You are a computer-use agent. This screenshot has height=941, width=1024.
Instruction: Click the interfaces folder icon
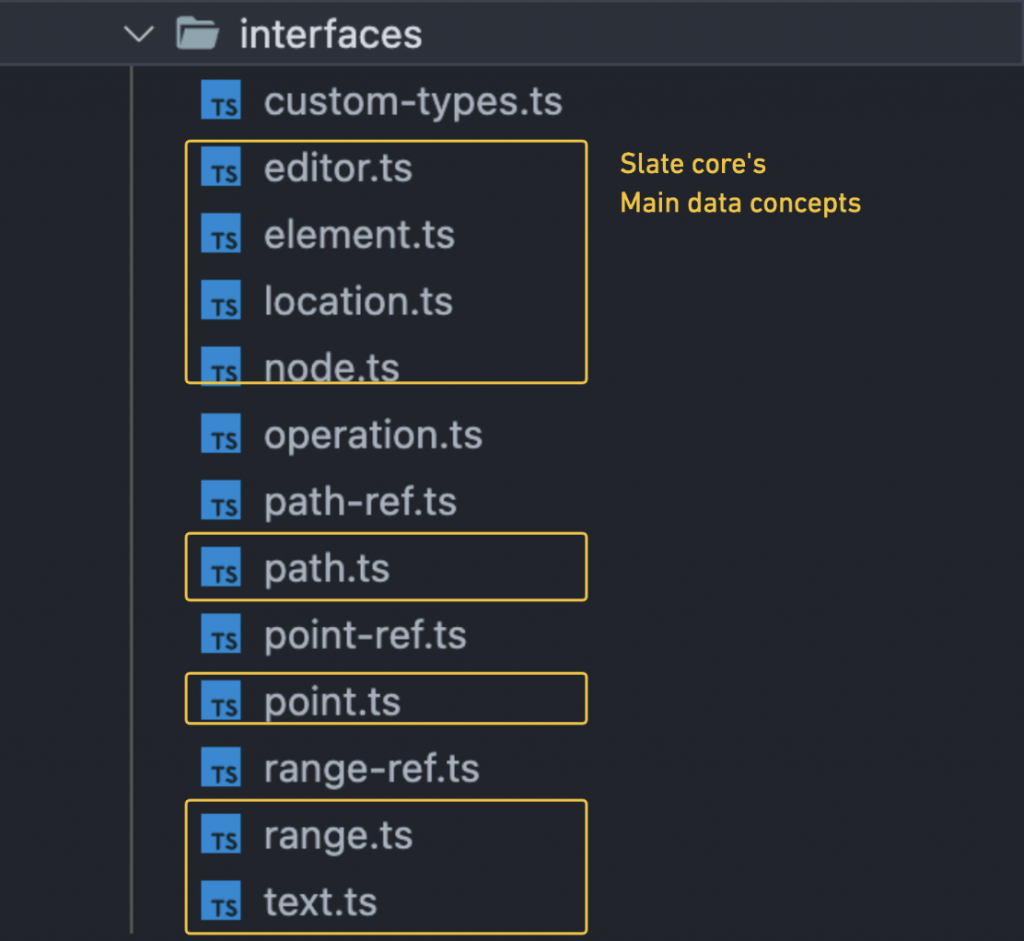pos(197,35)
